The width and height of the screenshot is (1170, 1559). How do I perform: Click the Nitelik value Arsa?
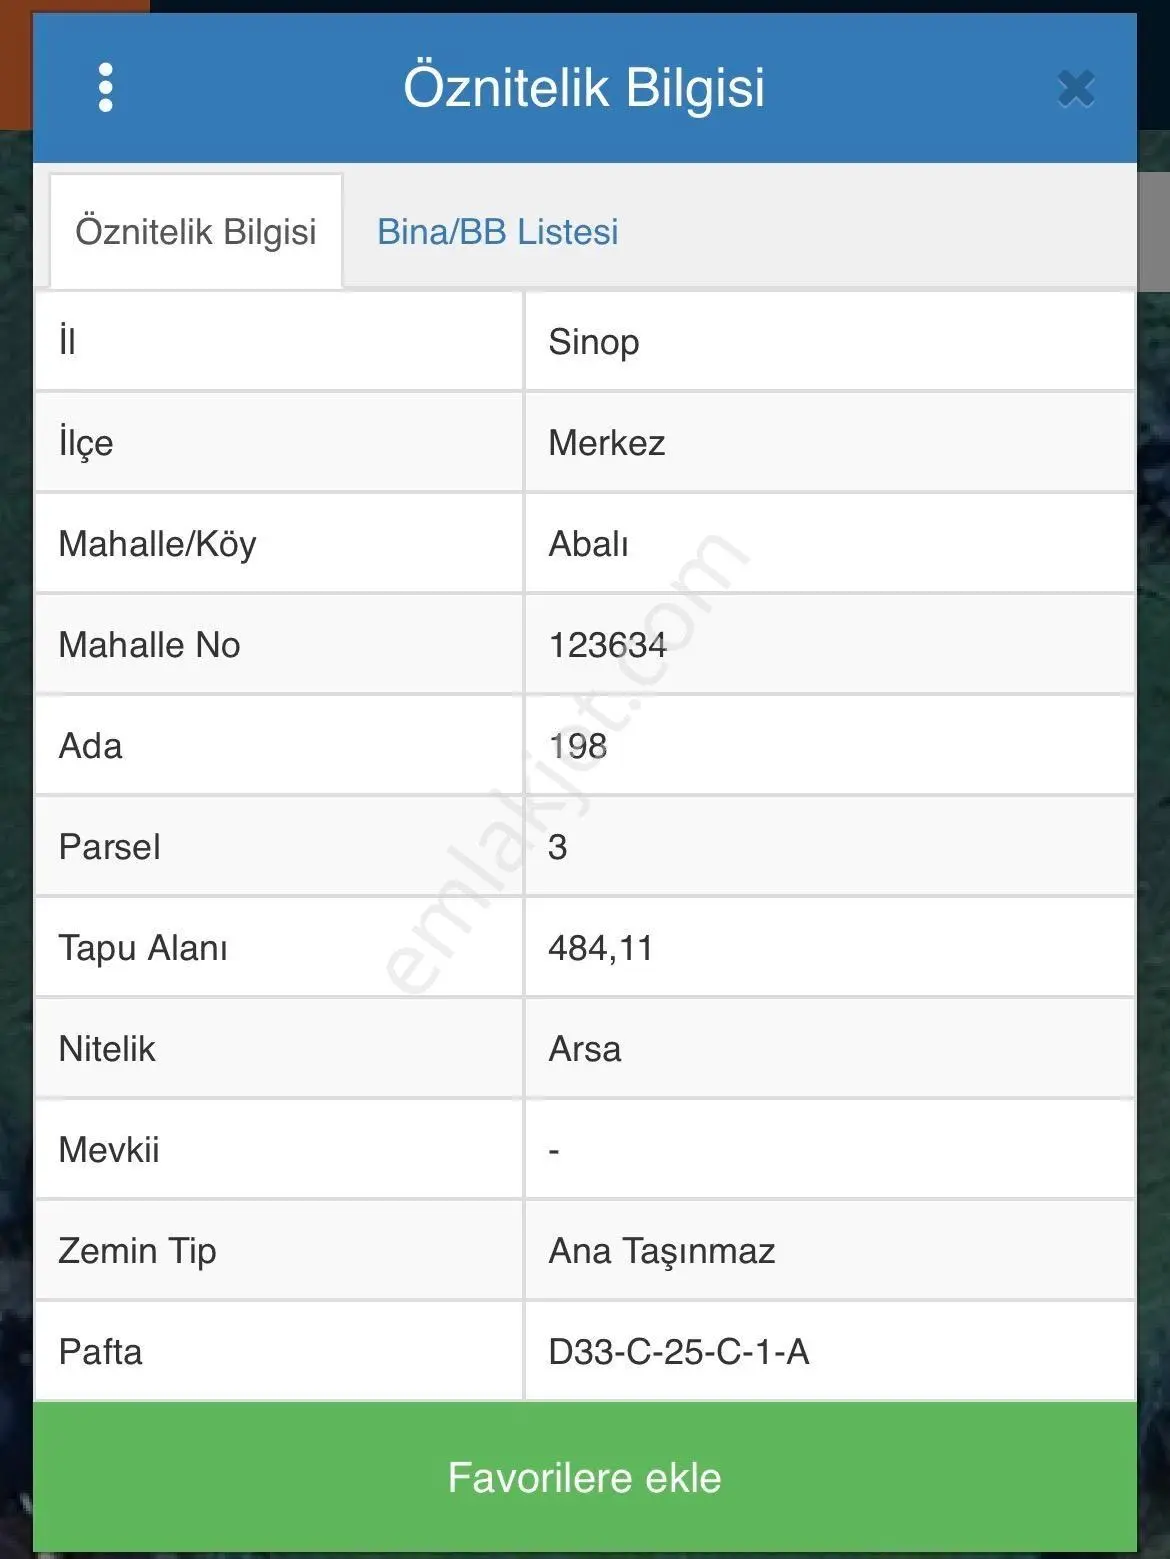point(585,1049)
